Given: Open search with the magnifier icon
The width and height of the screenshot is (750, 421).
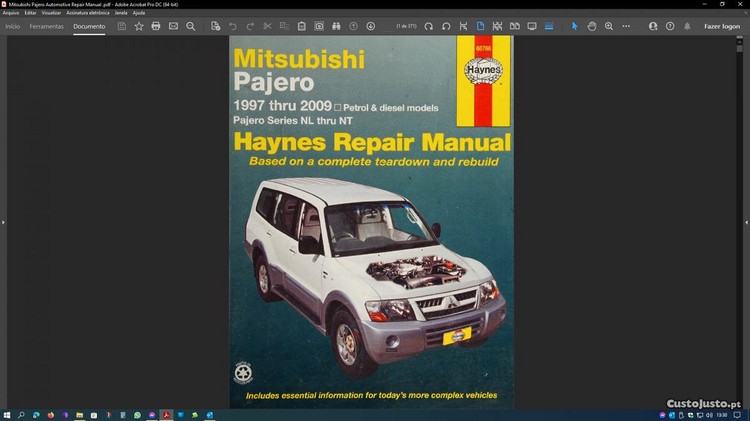Looking at the screenshot, I should (191, 26).
